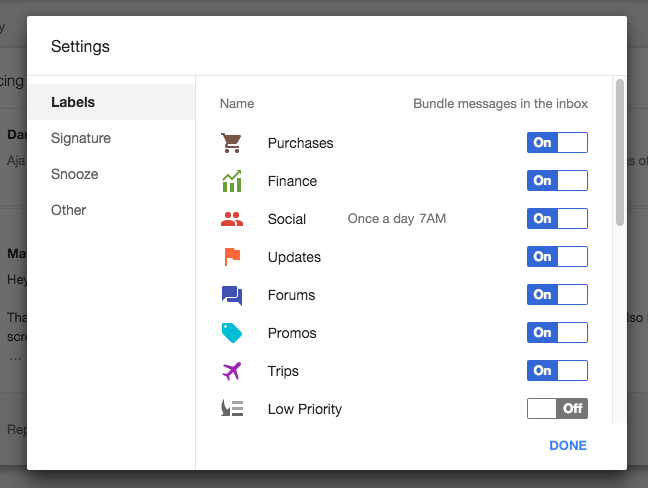Click the DONE button
Image resolution: width=648 pixels, height=488 pixels.
point(568,445)
